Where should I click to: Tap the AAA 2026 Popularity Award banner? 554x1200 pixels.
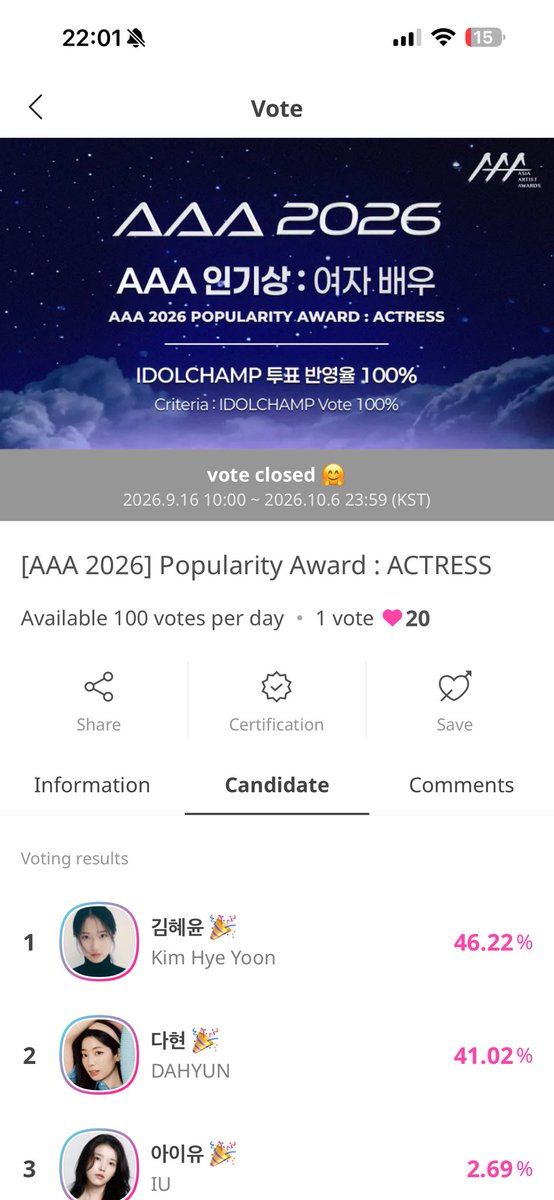pos(277,293)
